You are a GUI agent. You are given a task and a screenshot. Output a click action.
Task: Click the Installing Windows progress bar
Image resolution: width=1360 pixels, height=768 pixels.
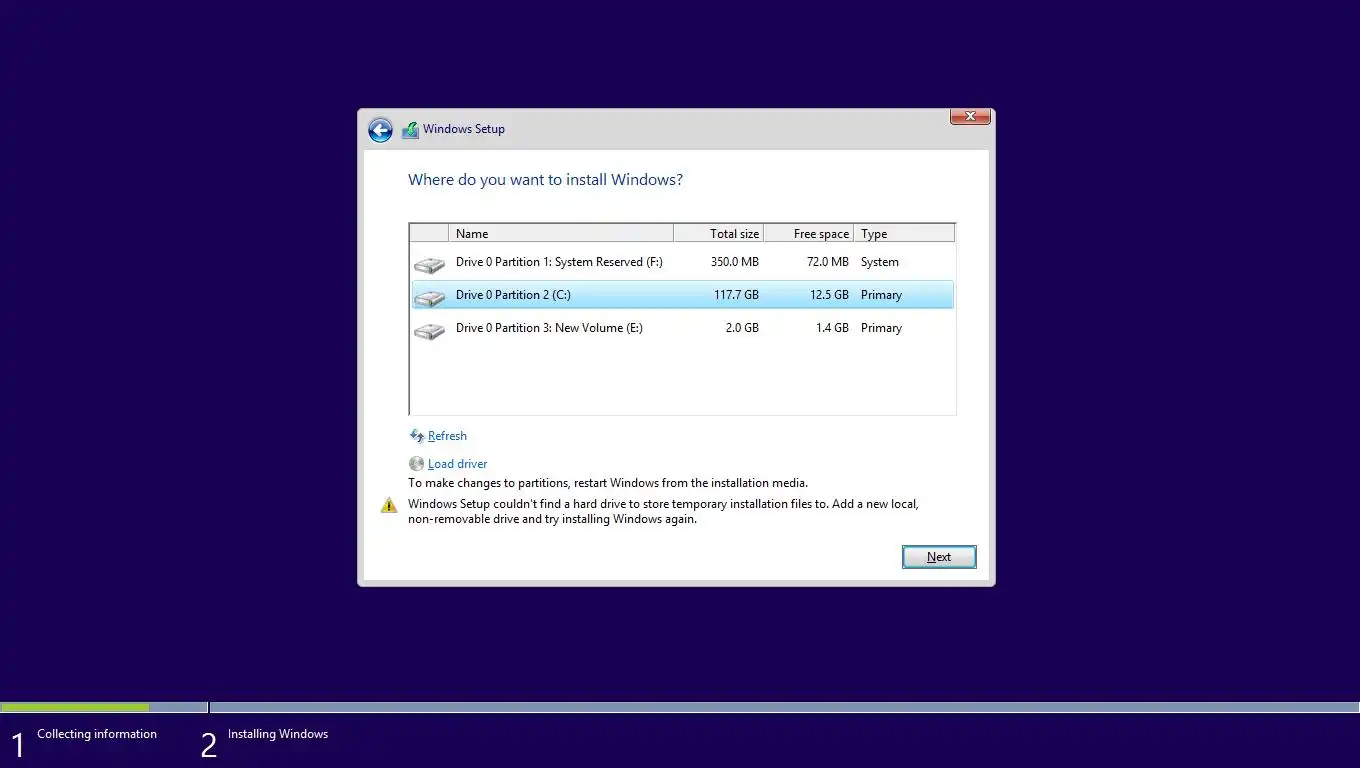tap(785, 708)
